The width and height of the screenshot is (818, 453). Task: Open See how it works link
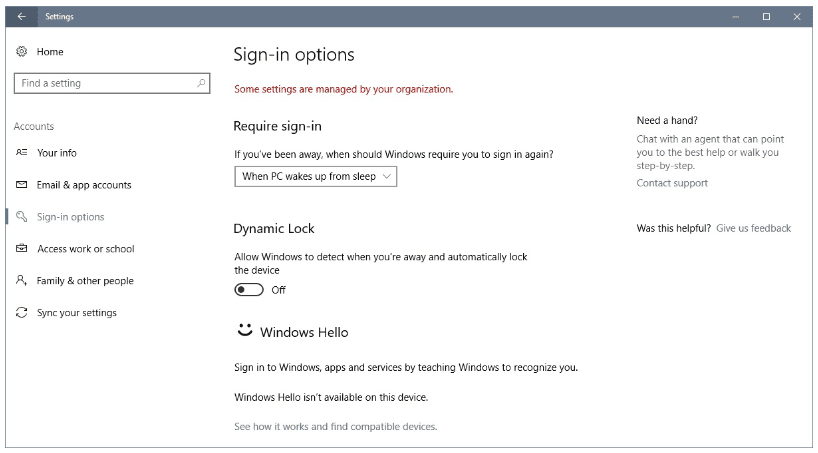(335, 427)
